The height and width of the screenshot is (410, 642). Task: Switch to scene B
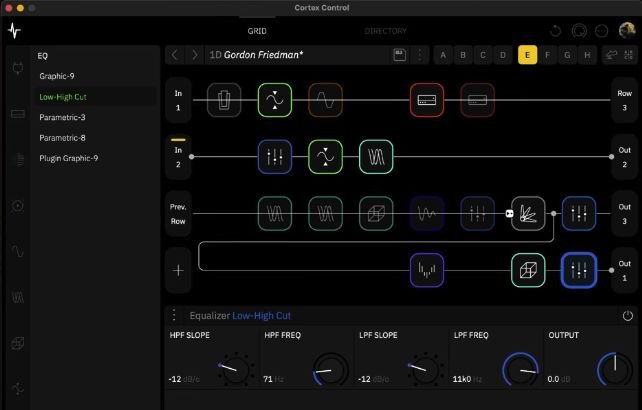click(x=463, y=55)
